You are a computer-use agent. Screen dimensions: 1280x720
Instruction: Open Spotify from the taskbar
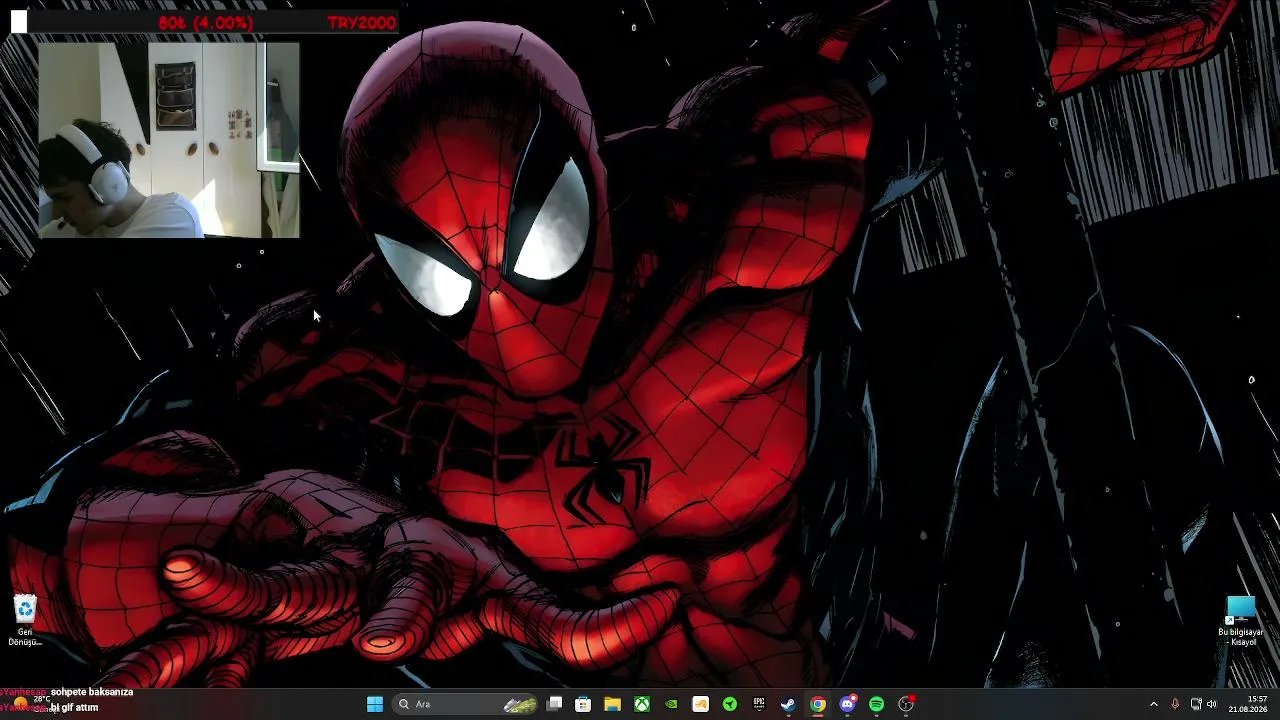tap(877, 704)
